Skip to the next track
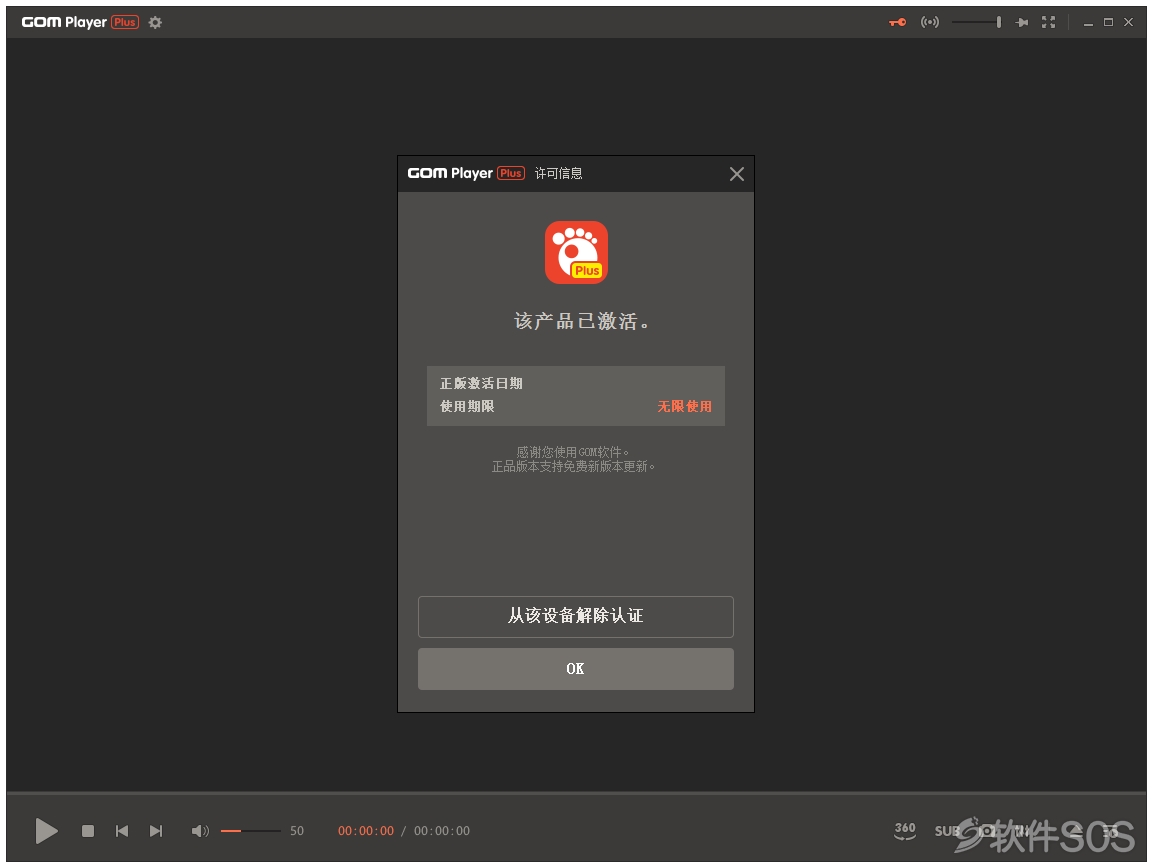Screen dimensions: 1152x867 pos(156,831)
